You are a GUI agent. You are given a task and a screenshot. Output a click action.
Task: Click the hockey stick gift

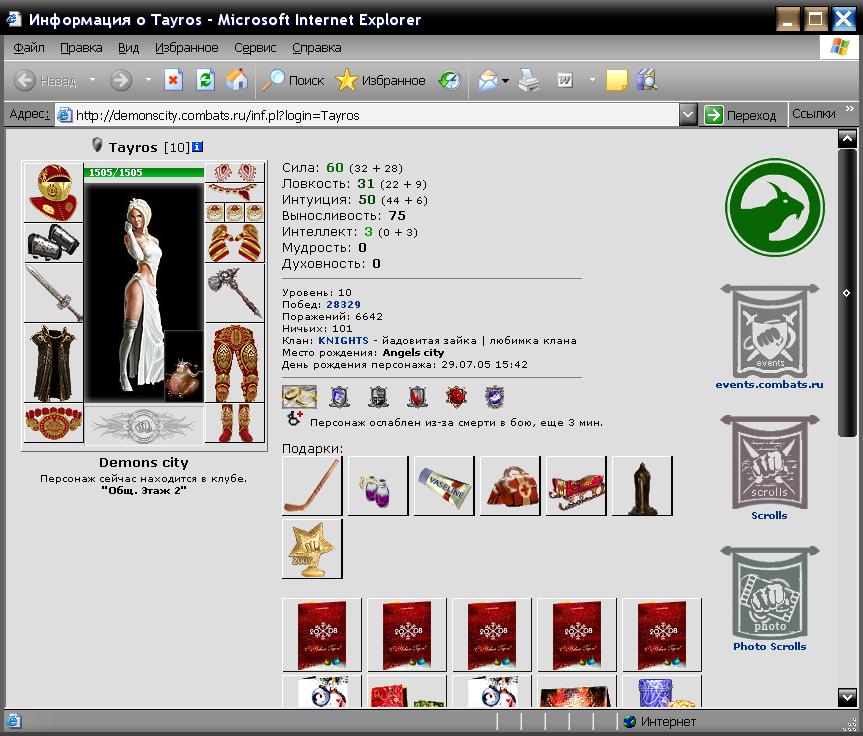tap(312, 486)
